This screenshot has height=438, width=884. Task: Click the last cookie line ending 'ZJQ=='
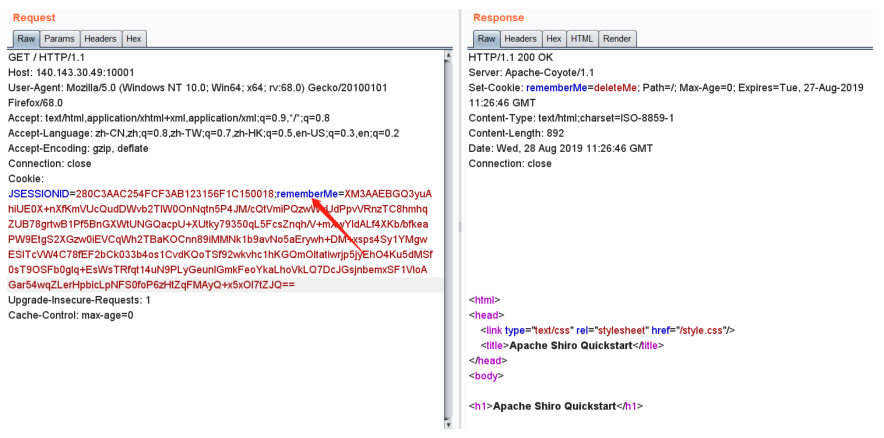click(x=151, y=285)
